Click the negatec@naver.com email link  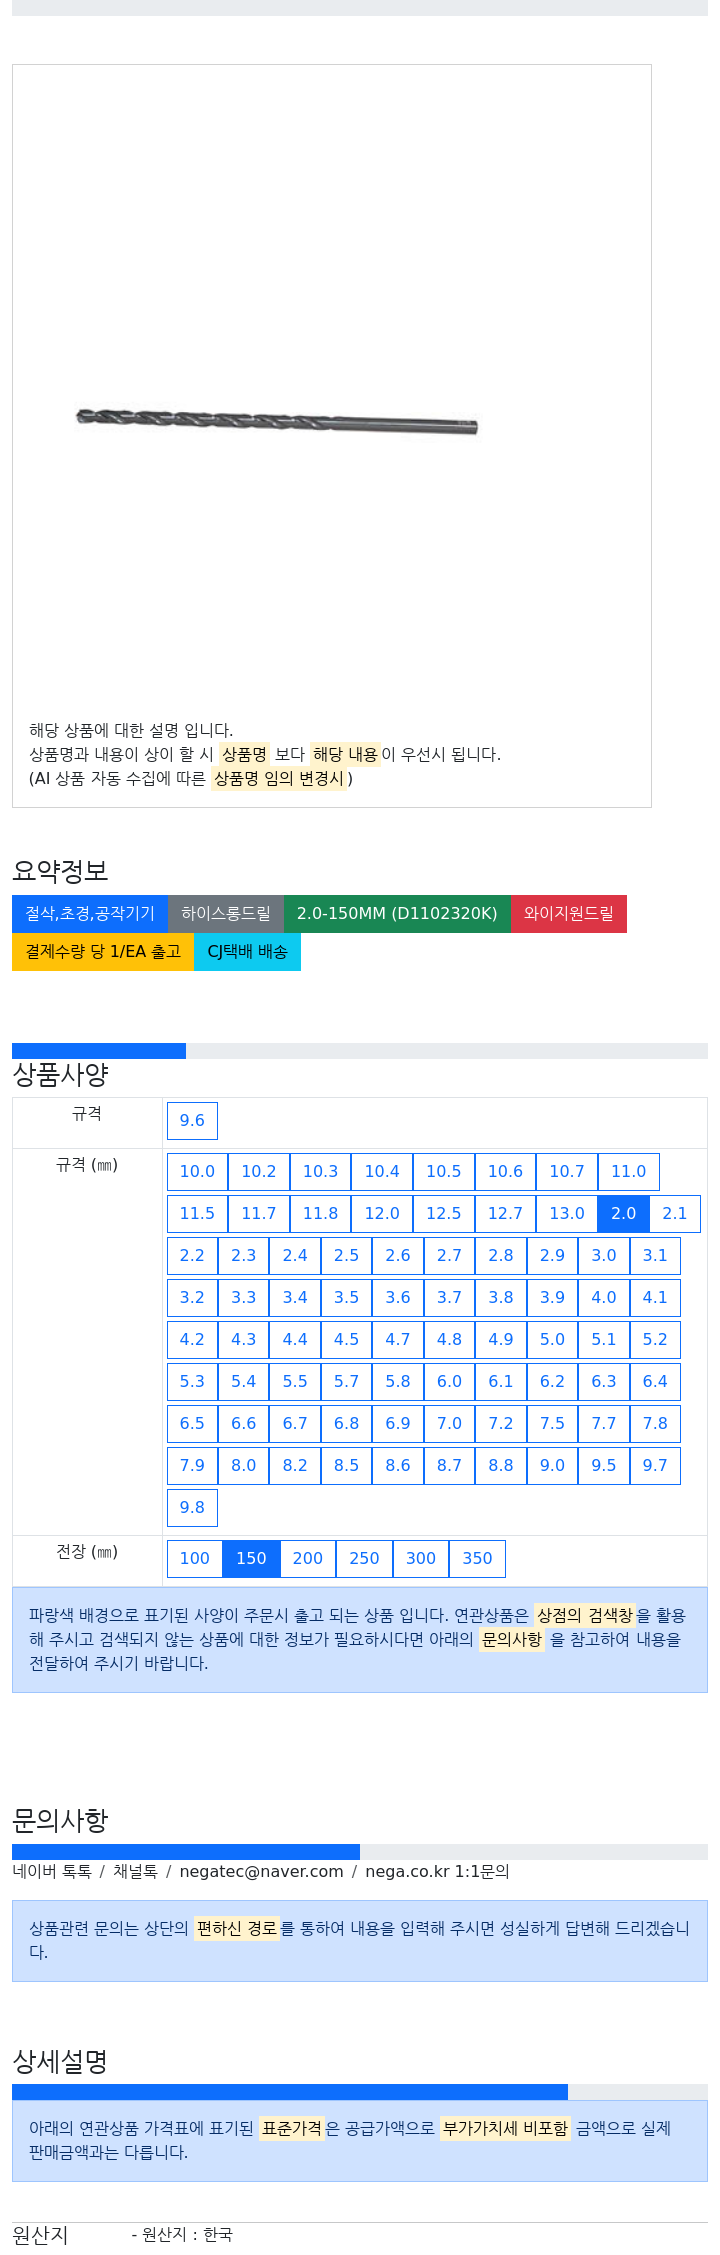point(261,1872)
